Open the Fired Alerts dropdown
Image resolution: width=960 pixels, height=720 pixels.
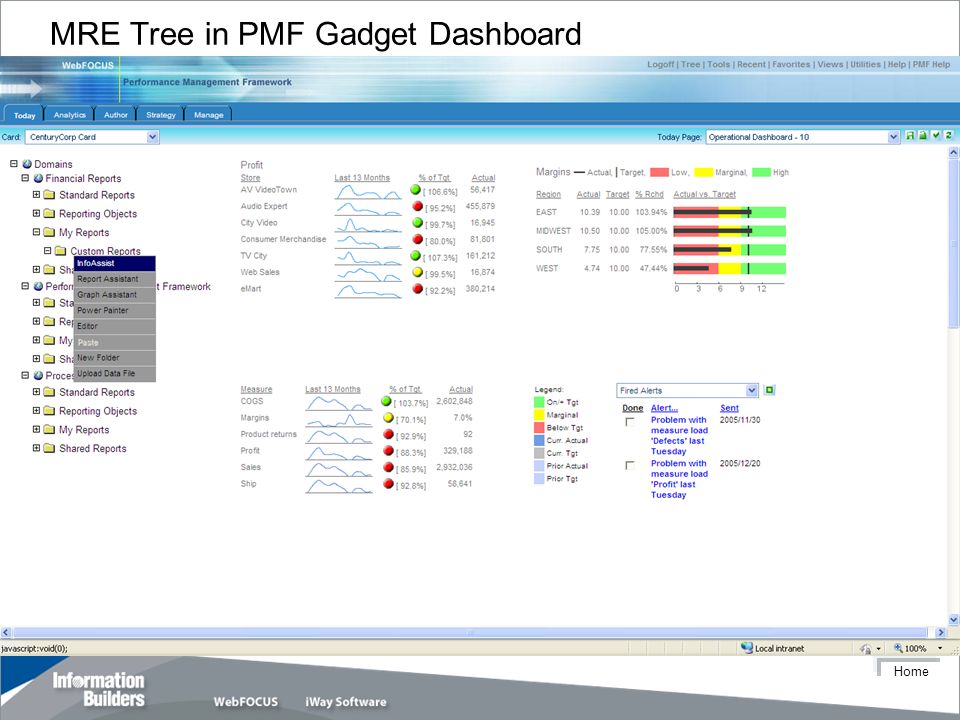click(752, 391)
